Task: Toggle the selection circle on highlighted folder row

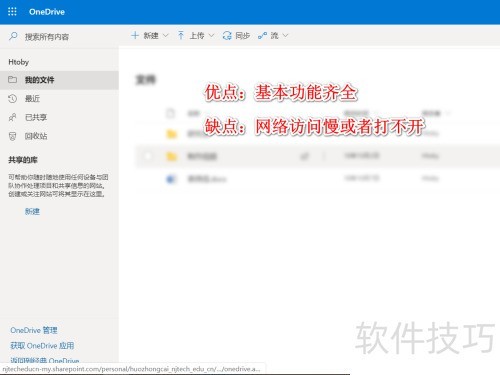Action: (148, 156)
